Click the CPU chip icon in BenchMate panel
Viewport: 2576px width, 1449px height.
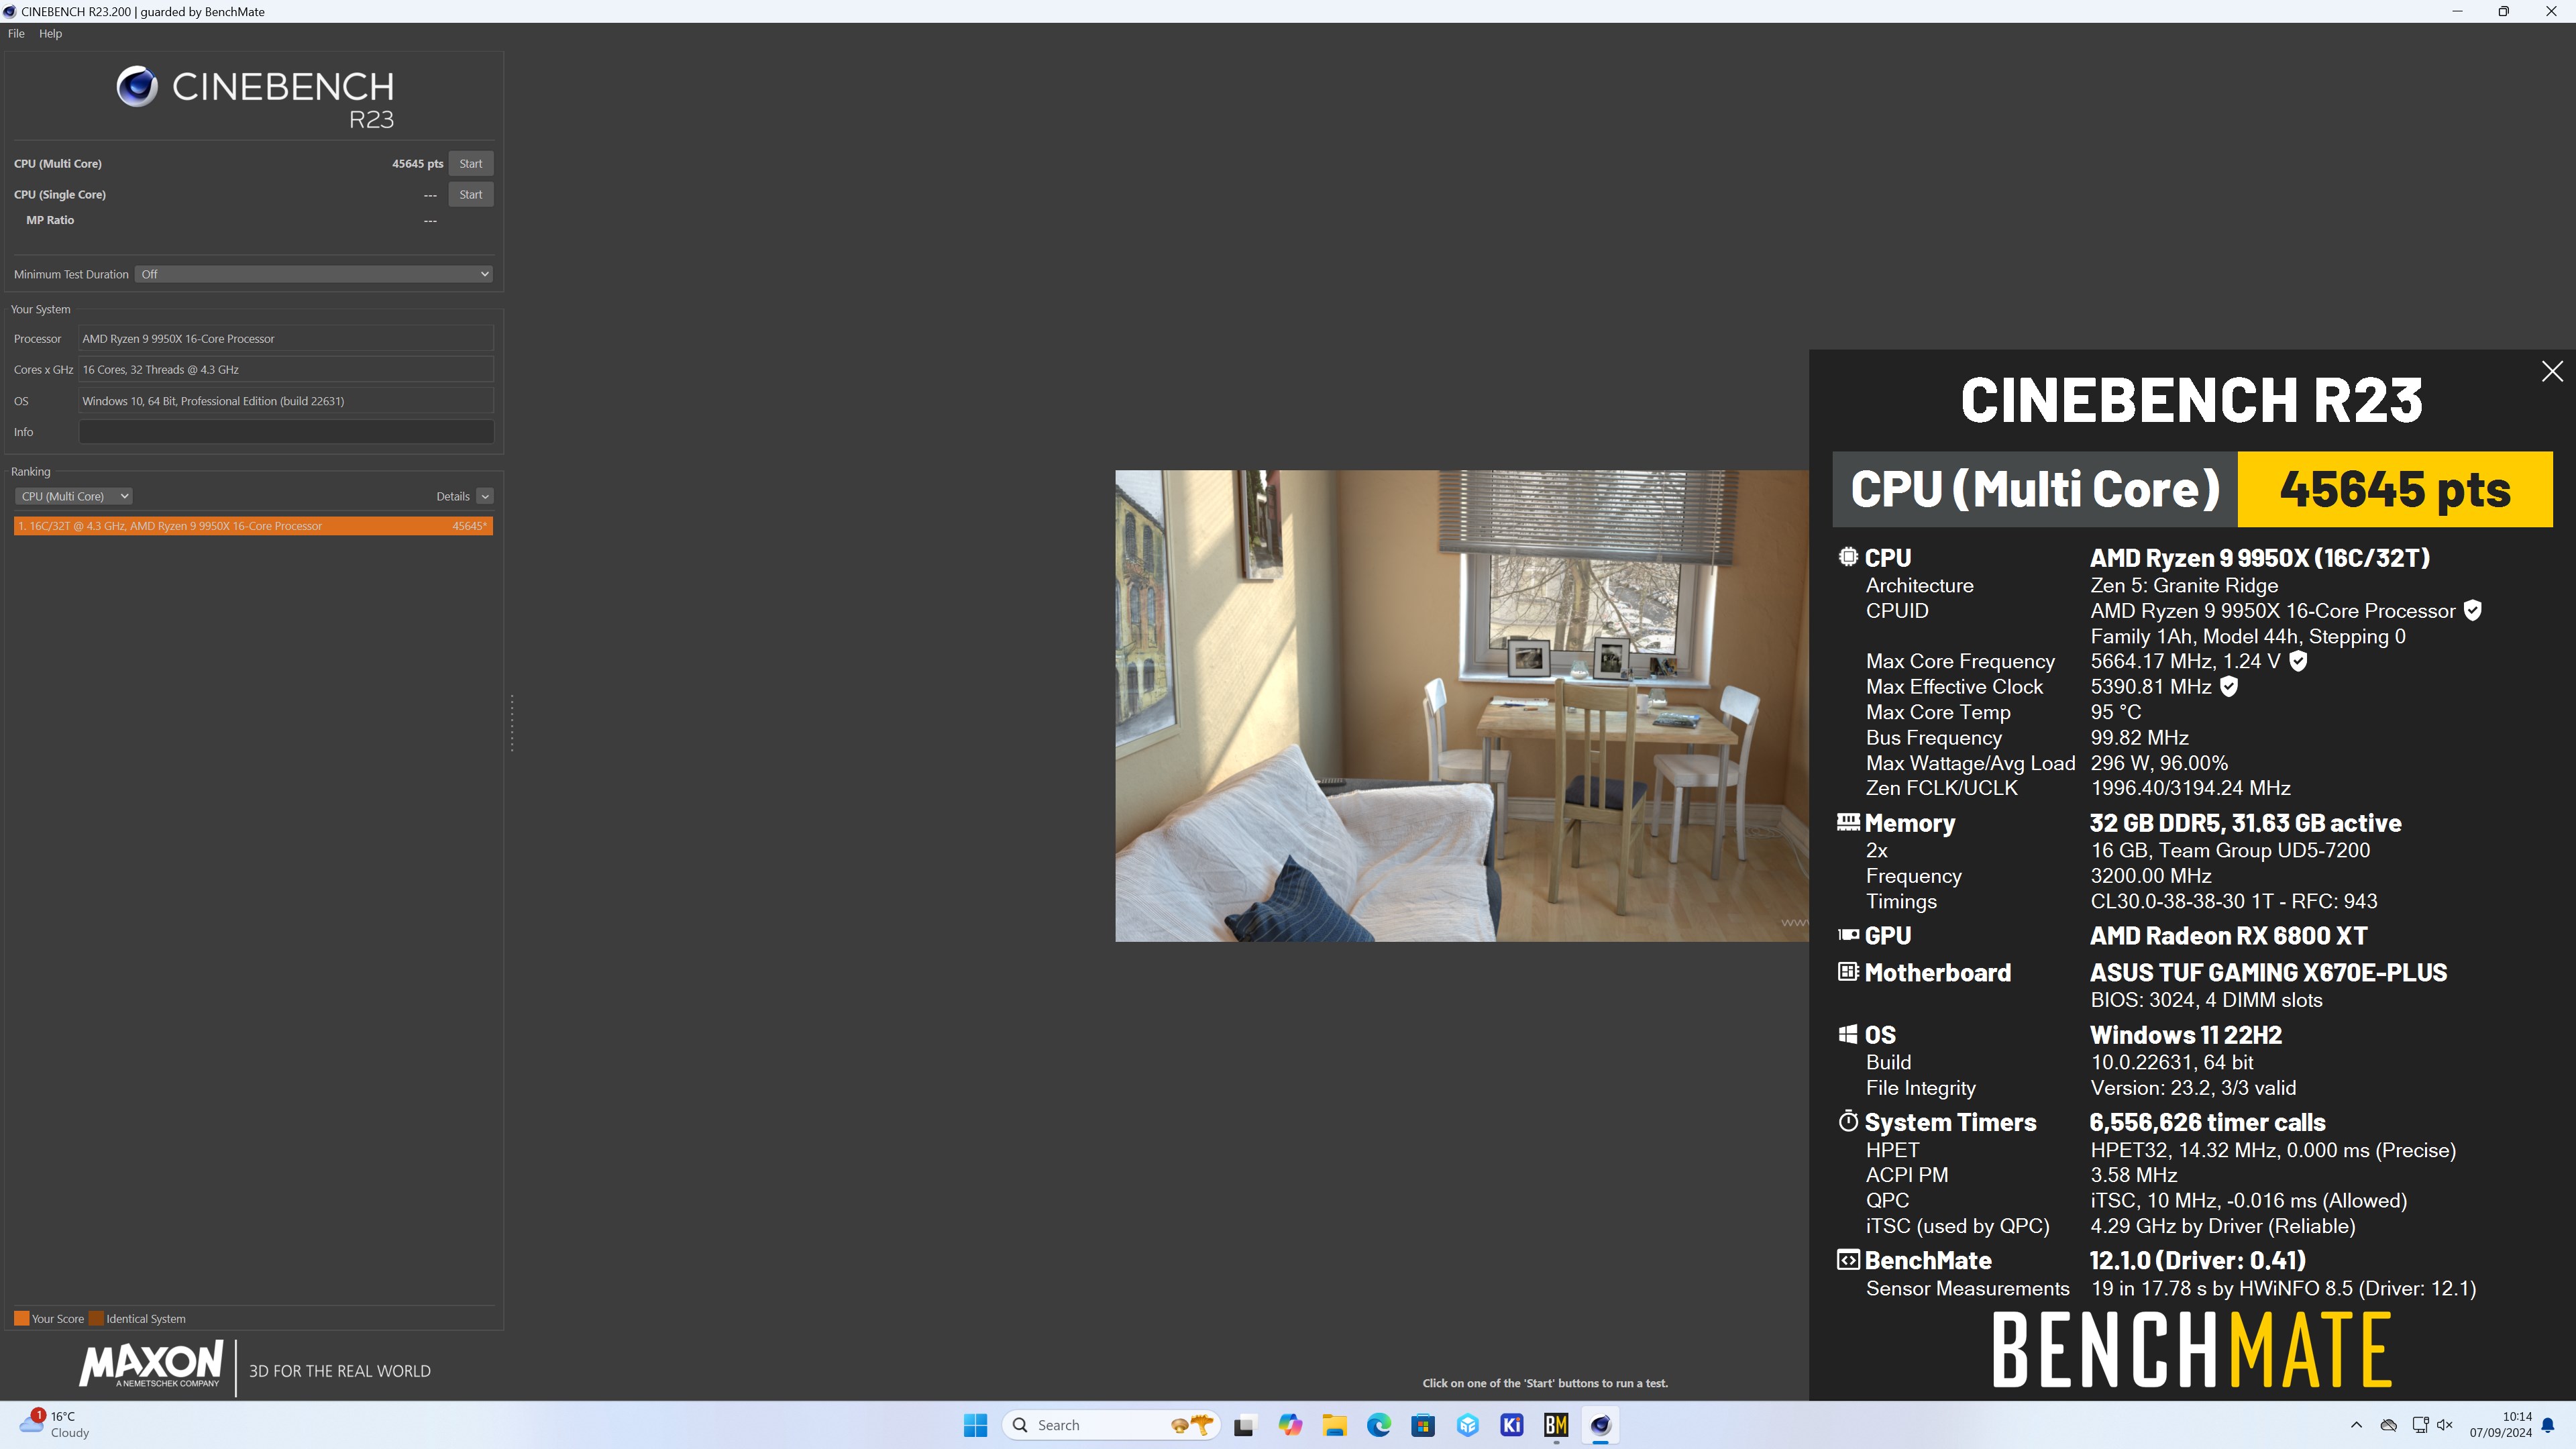pos(1848,557)
